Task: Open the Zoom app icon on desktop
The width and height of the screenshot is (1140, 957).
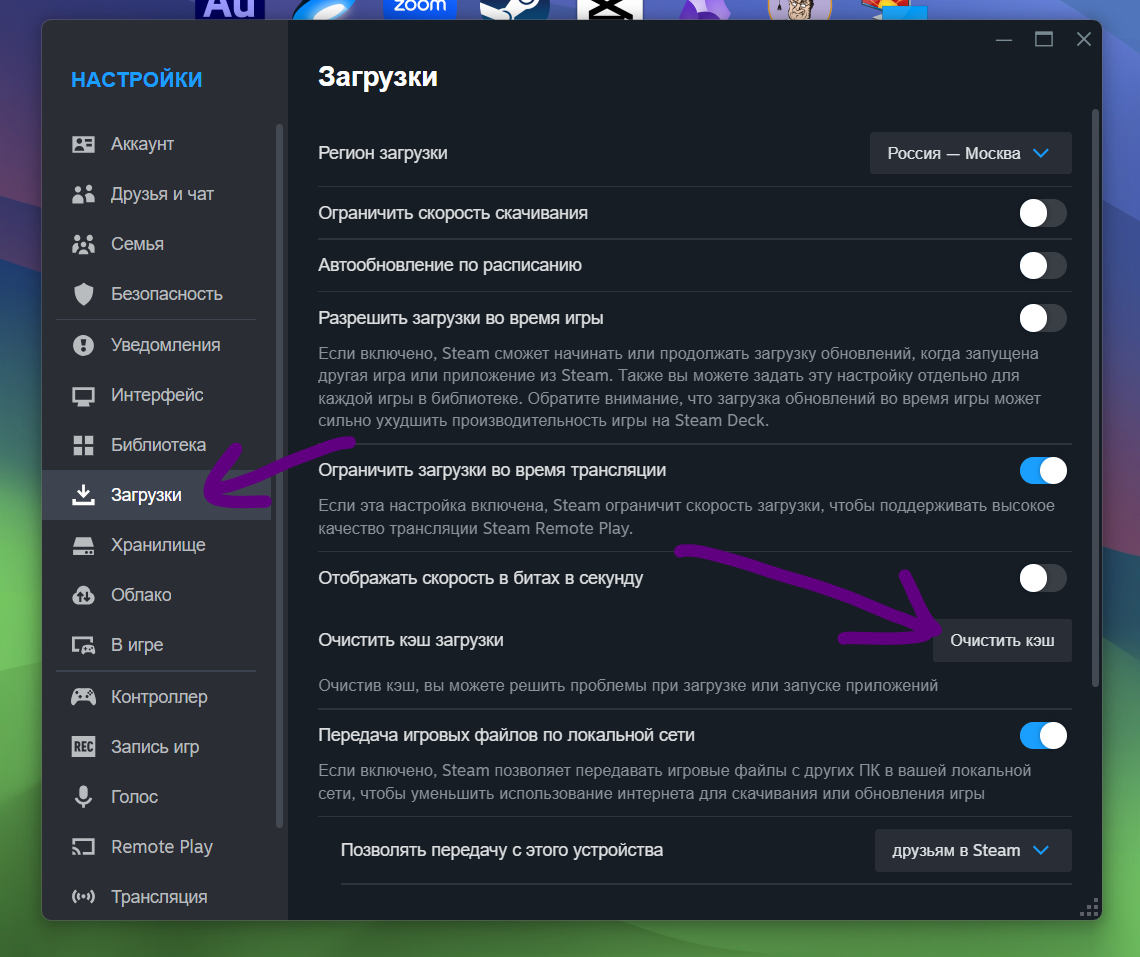Action: [x=420, y=9]
